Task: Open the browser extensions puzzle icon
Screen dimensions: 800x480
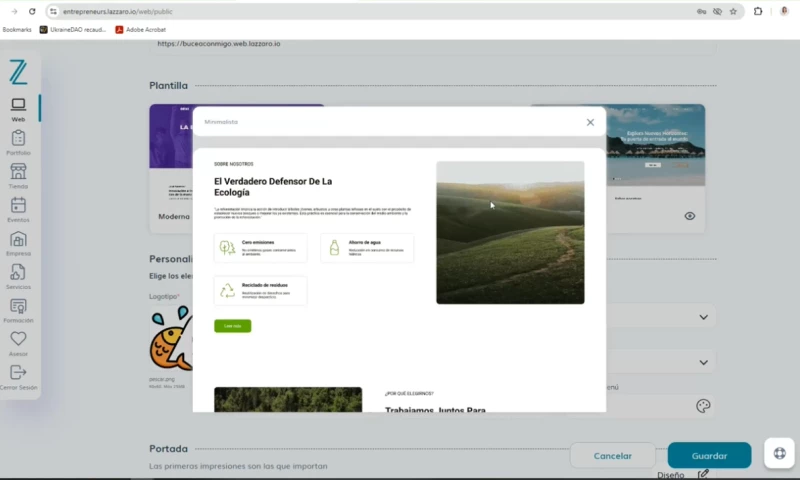Action: [758, 11]
